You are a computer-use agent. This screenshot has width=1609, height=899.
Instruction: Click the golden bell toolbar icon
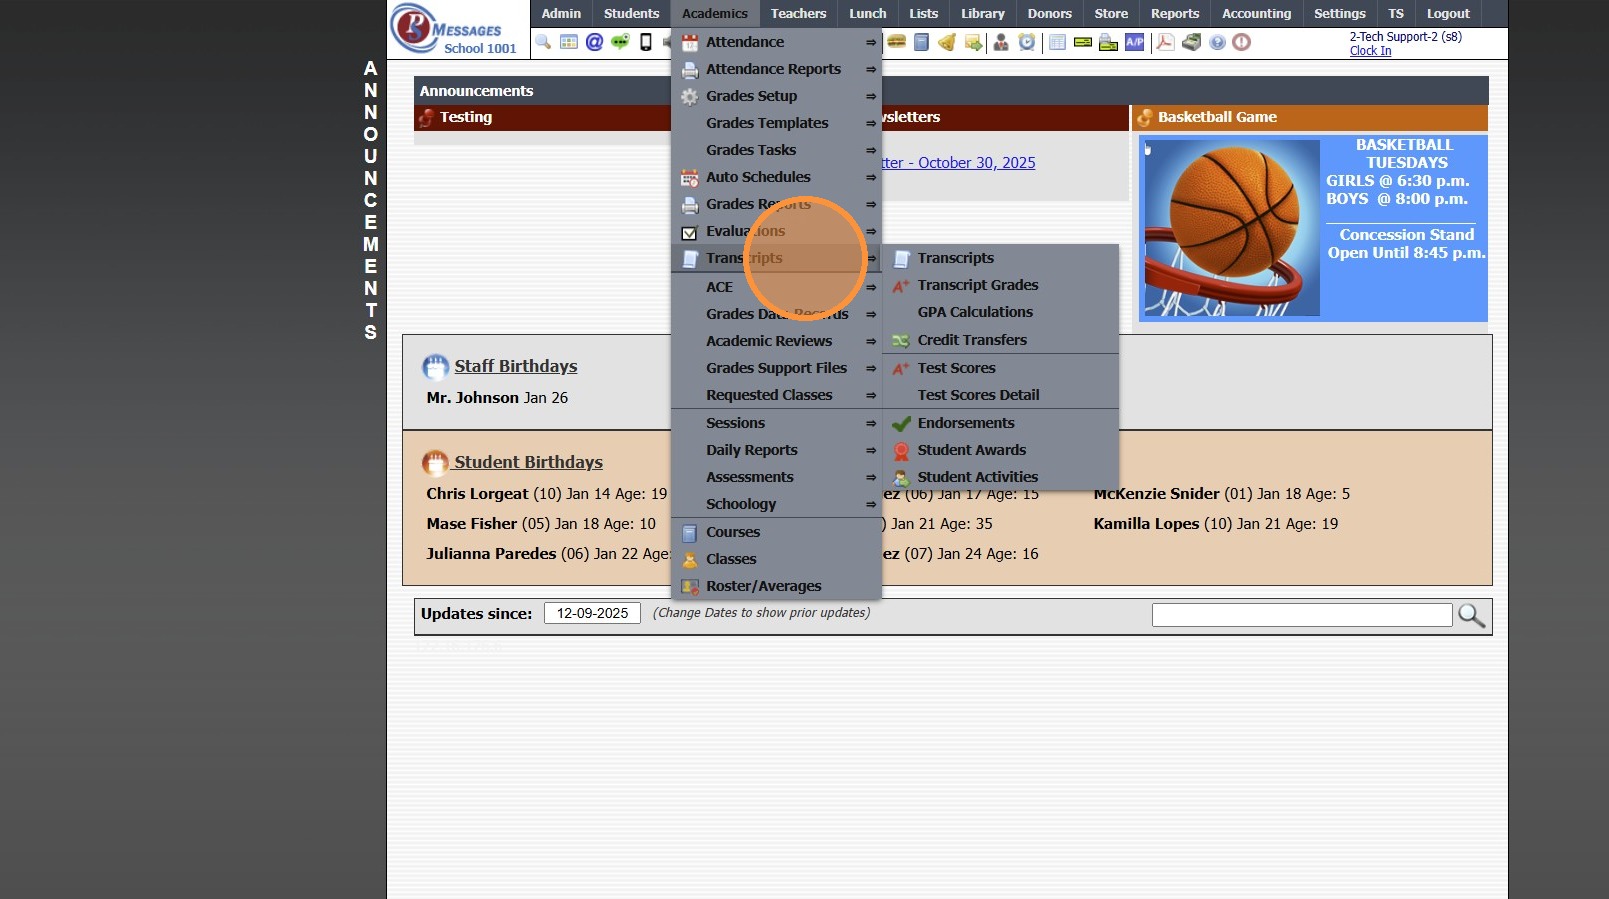[x=947, y=42]
